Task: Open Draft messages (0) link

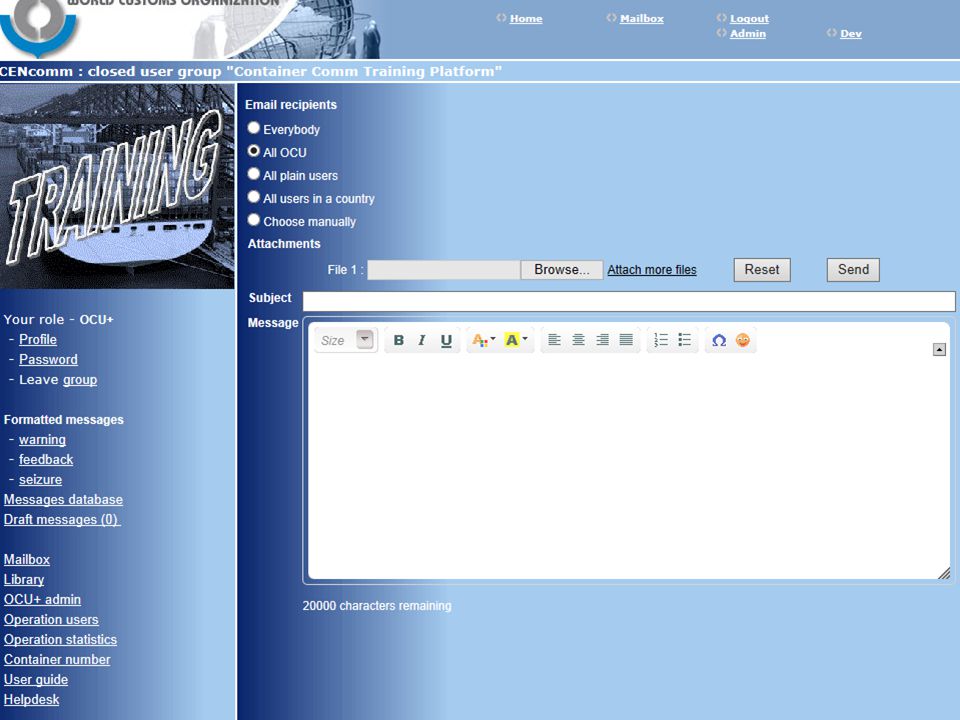Action: [61, 520]
